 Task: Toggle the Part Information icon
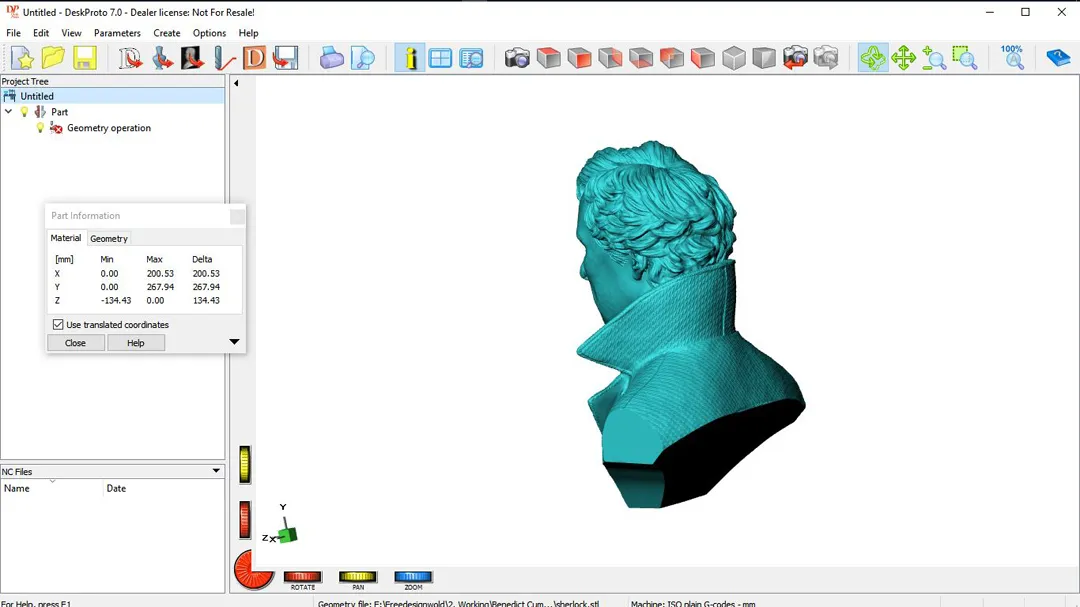click(410, 58)
